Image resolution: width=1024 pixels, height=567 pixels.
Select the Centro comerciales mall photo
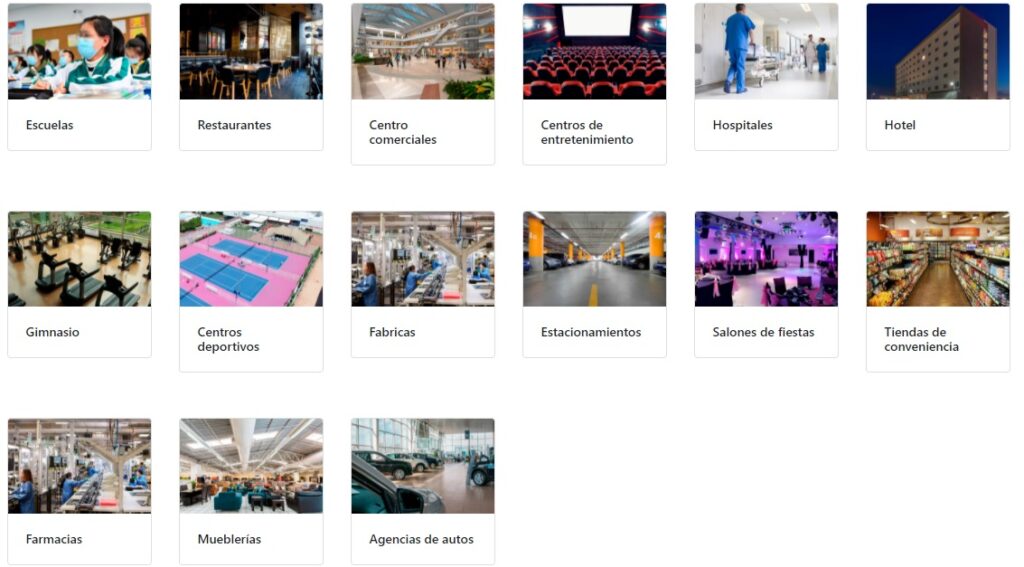pos(423,52)
